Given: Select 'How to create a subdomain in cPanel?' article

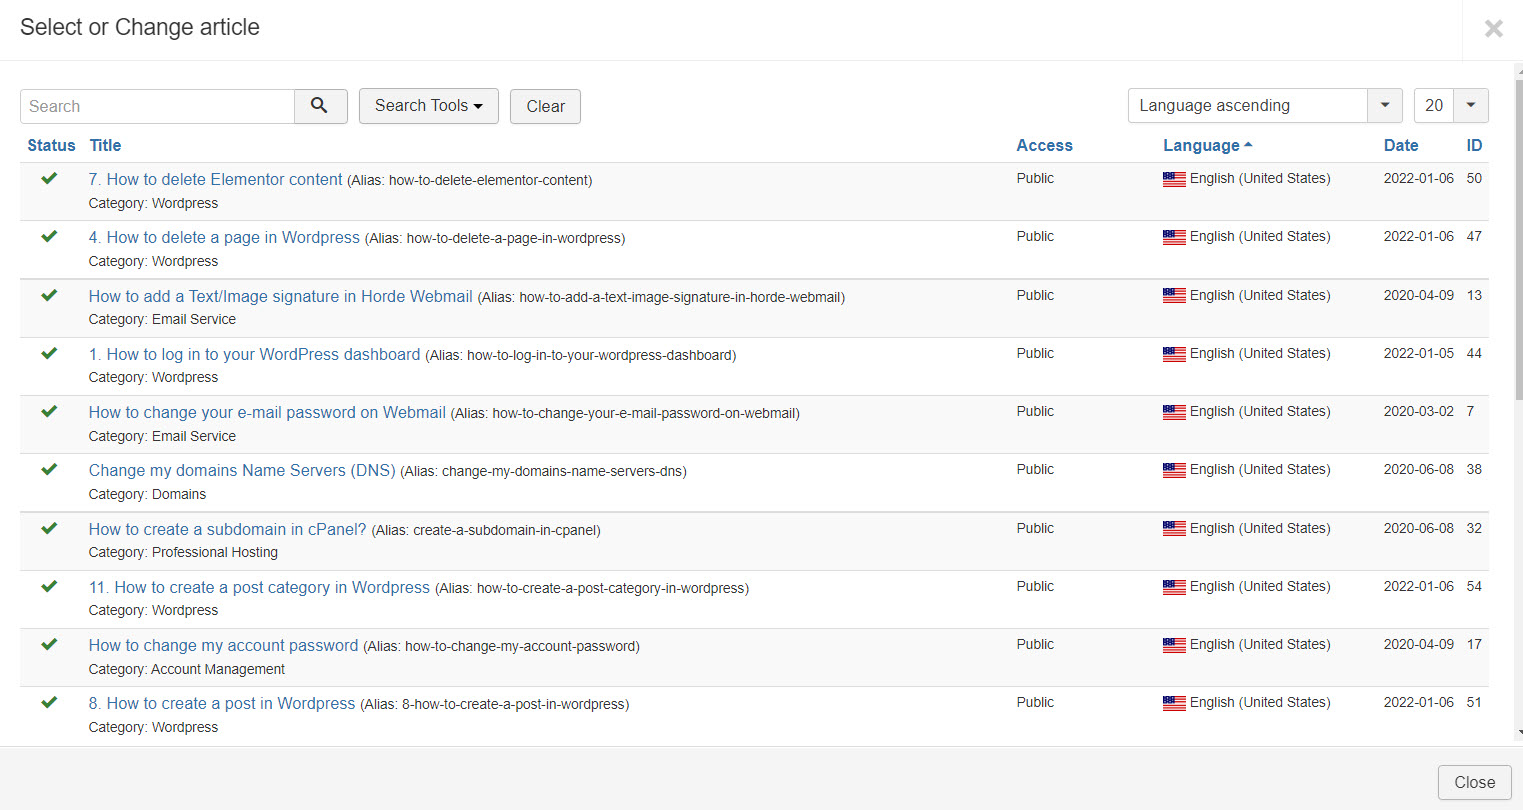Looking at the screenshot, I should coord(227,529).
